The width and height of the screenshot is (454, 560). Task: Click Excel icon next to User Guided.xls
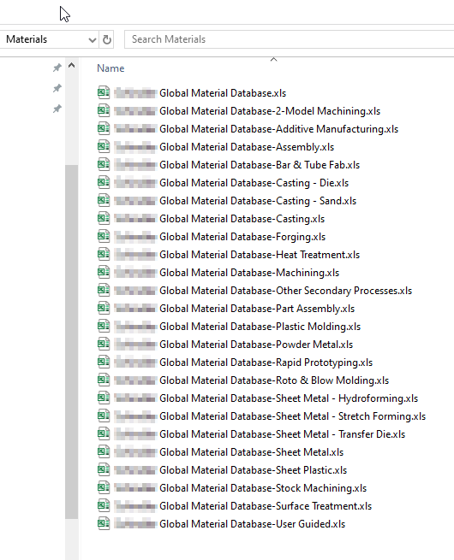coord(104,523)
